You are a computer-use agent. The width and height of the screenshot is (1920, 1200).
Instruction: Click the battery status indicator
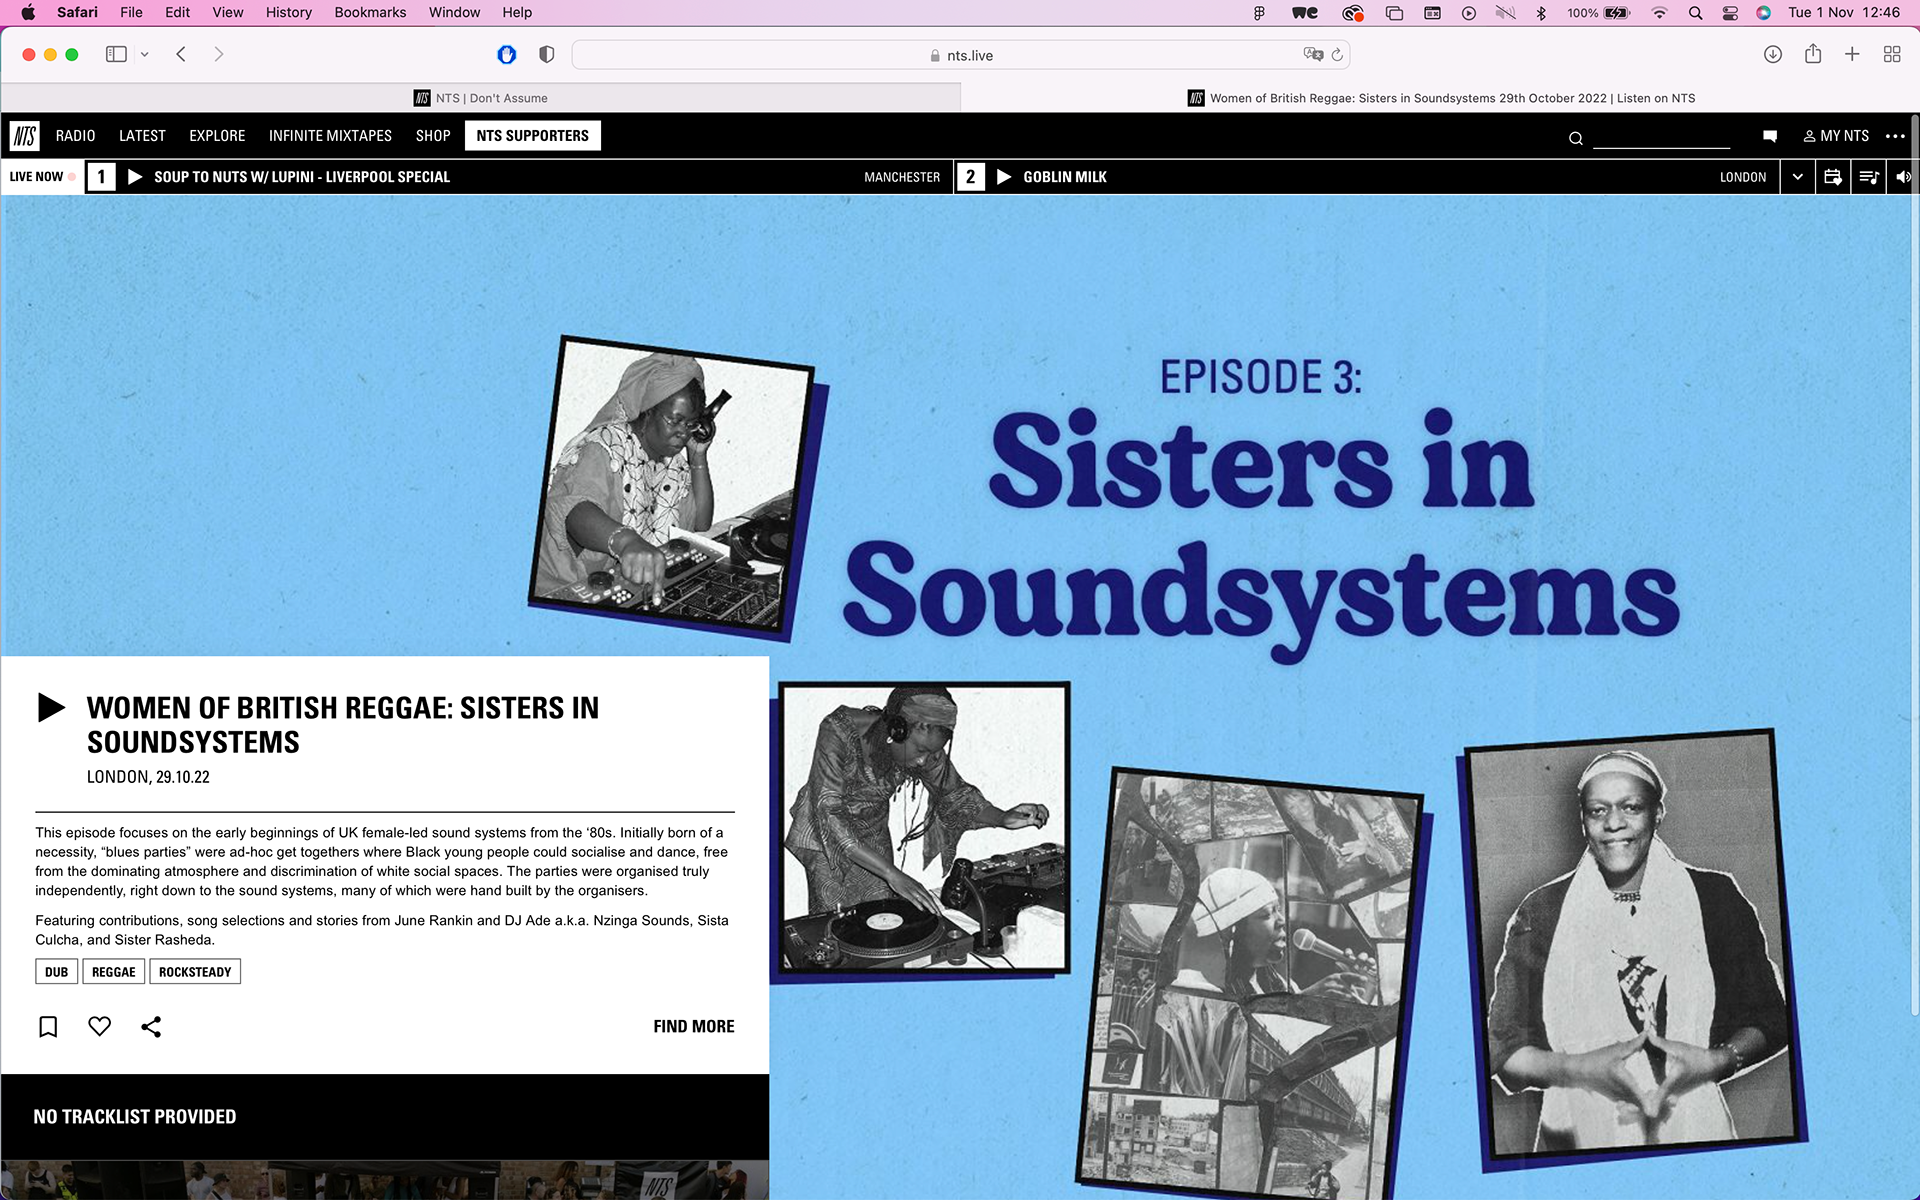tap(1599, 13)
